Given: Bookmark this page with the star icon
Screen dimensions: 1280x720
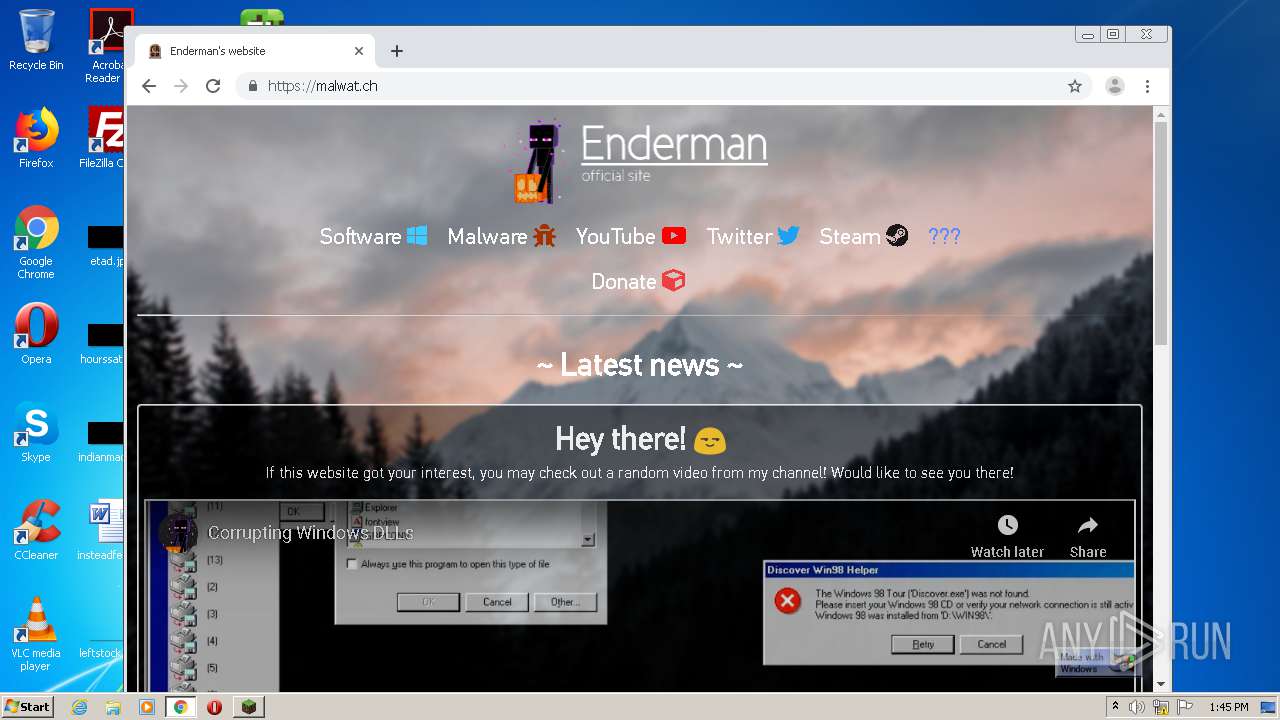Looking at the screenshot, I should [1075, 86].
